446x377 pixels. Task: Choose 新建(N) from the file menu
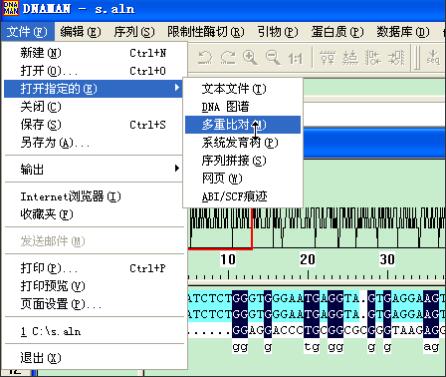tap(93, 53)
